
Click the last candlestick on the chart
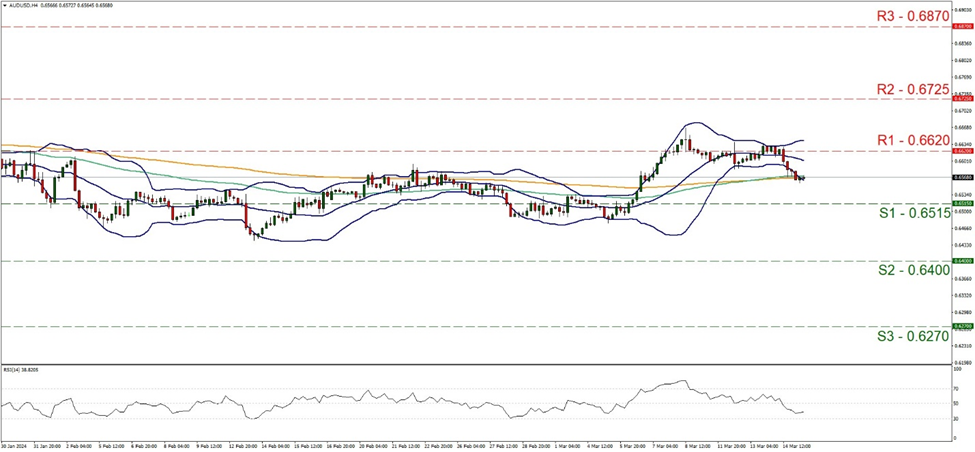pyautogui.click(x=804, y=178)
